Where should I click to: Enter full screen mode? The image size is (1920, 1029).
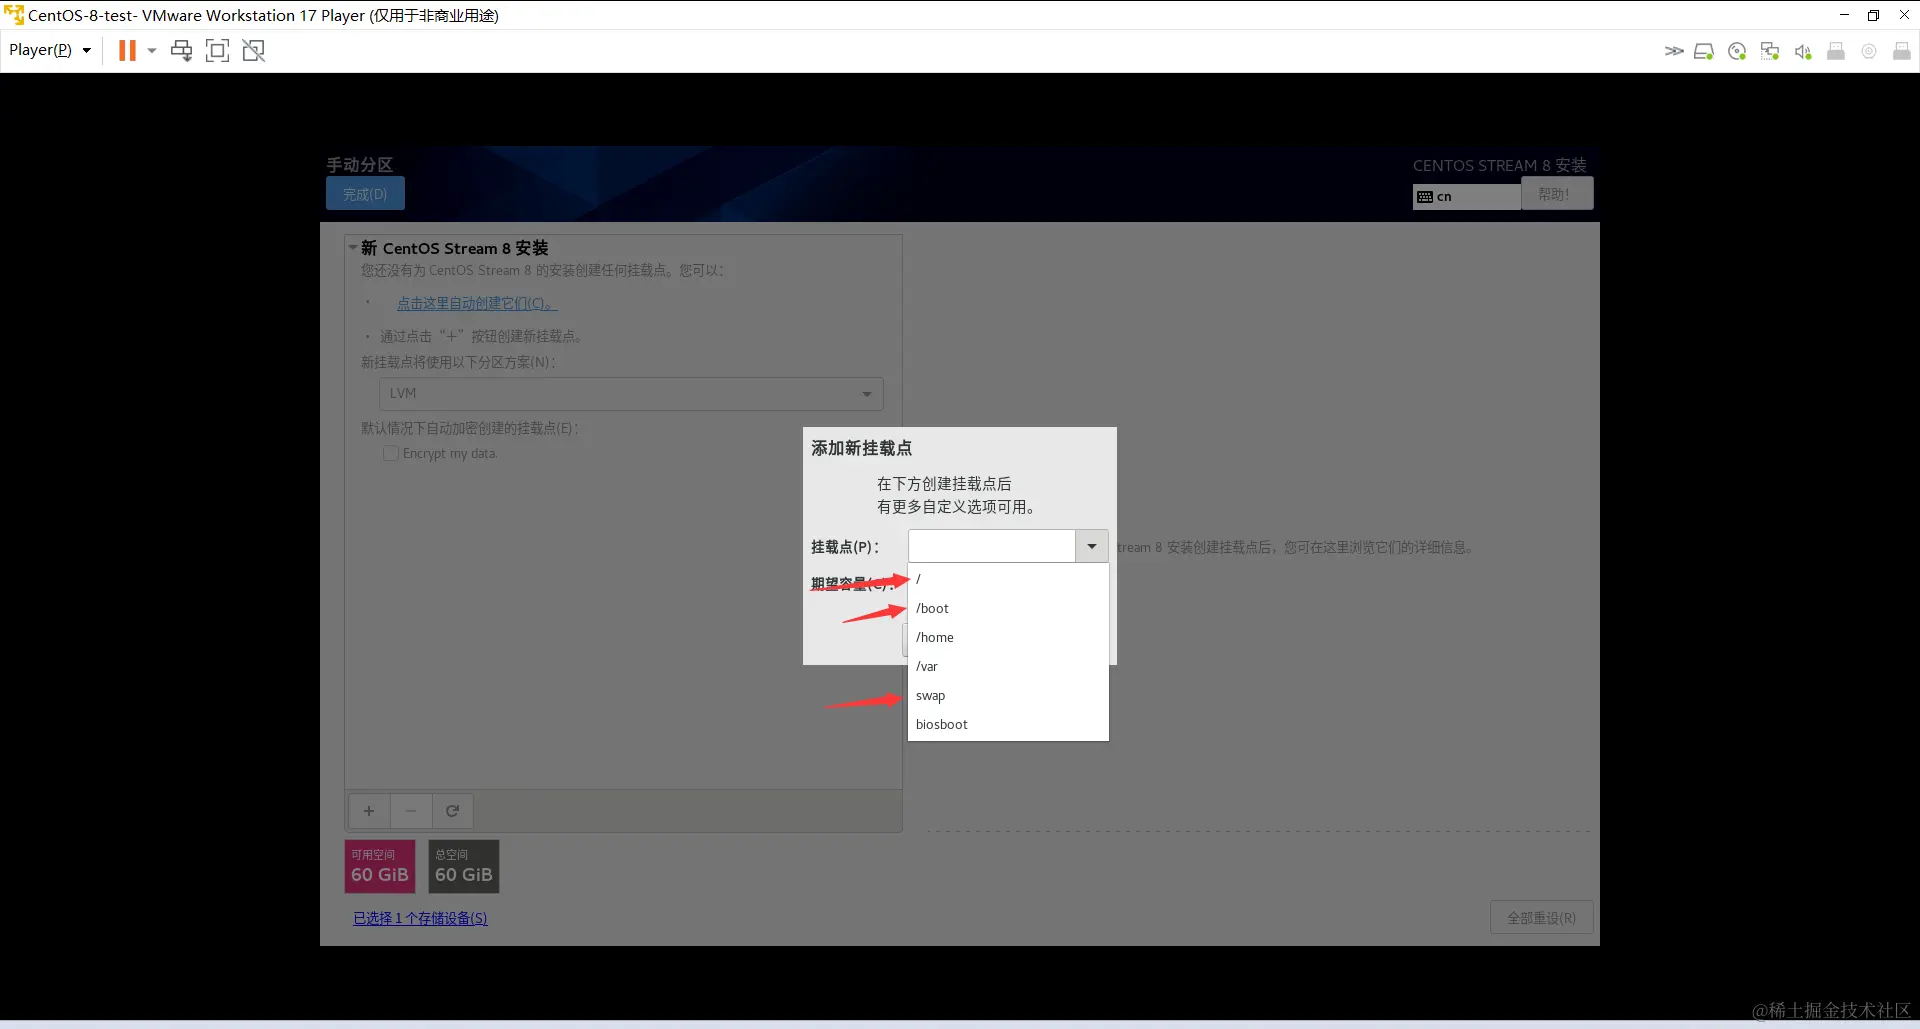218,50
